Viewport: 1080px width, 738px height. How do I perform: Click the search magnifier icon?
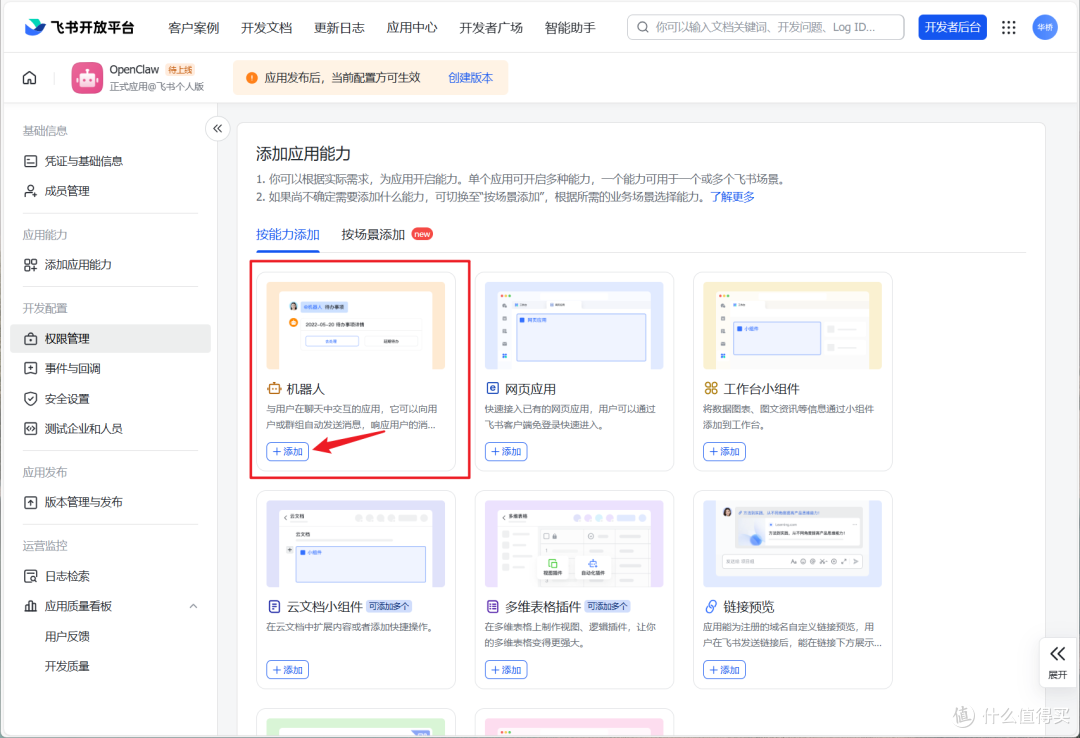(643, 28)
